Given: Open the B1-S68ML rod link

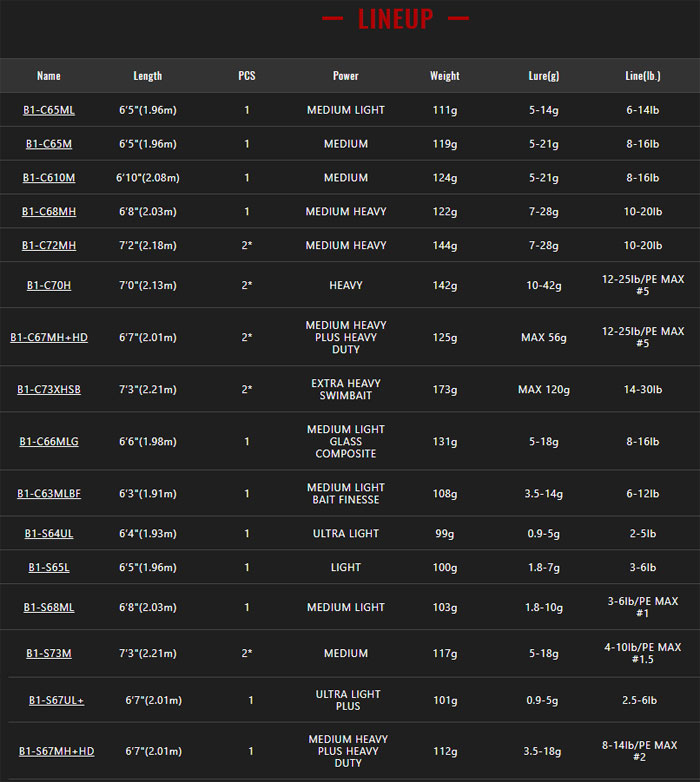Looking at the screenshot, I should 49,607.
